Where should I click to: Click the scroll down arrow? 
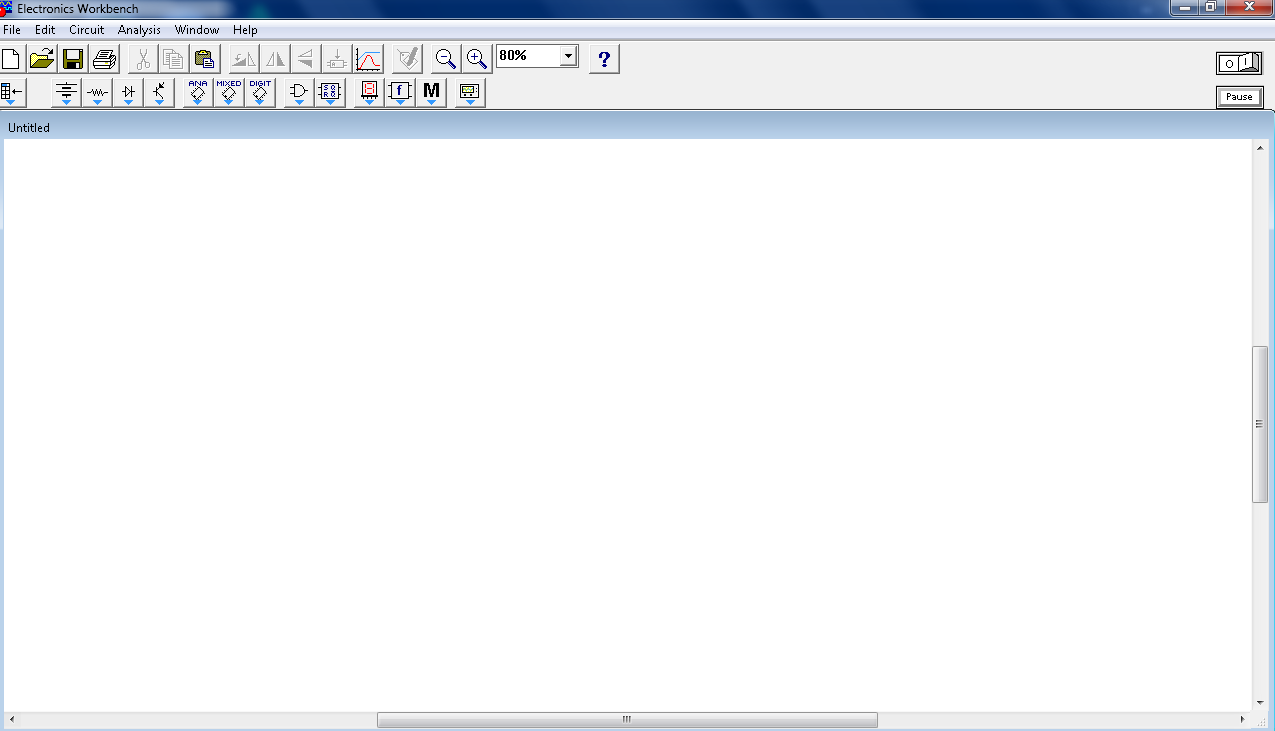pyautogui.click(x=1260, y=703)
